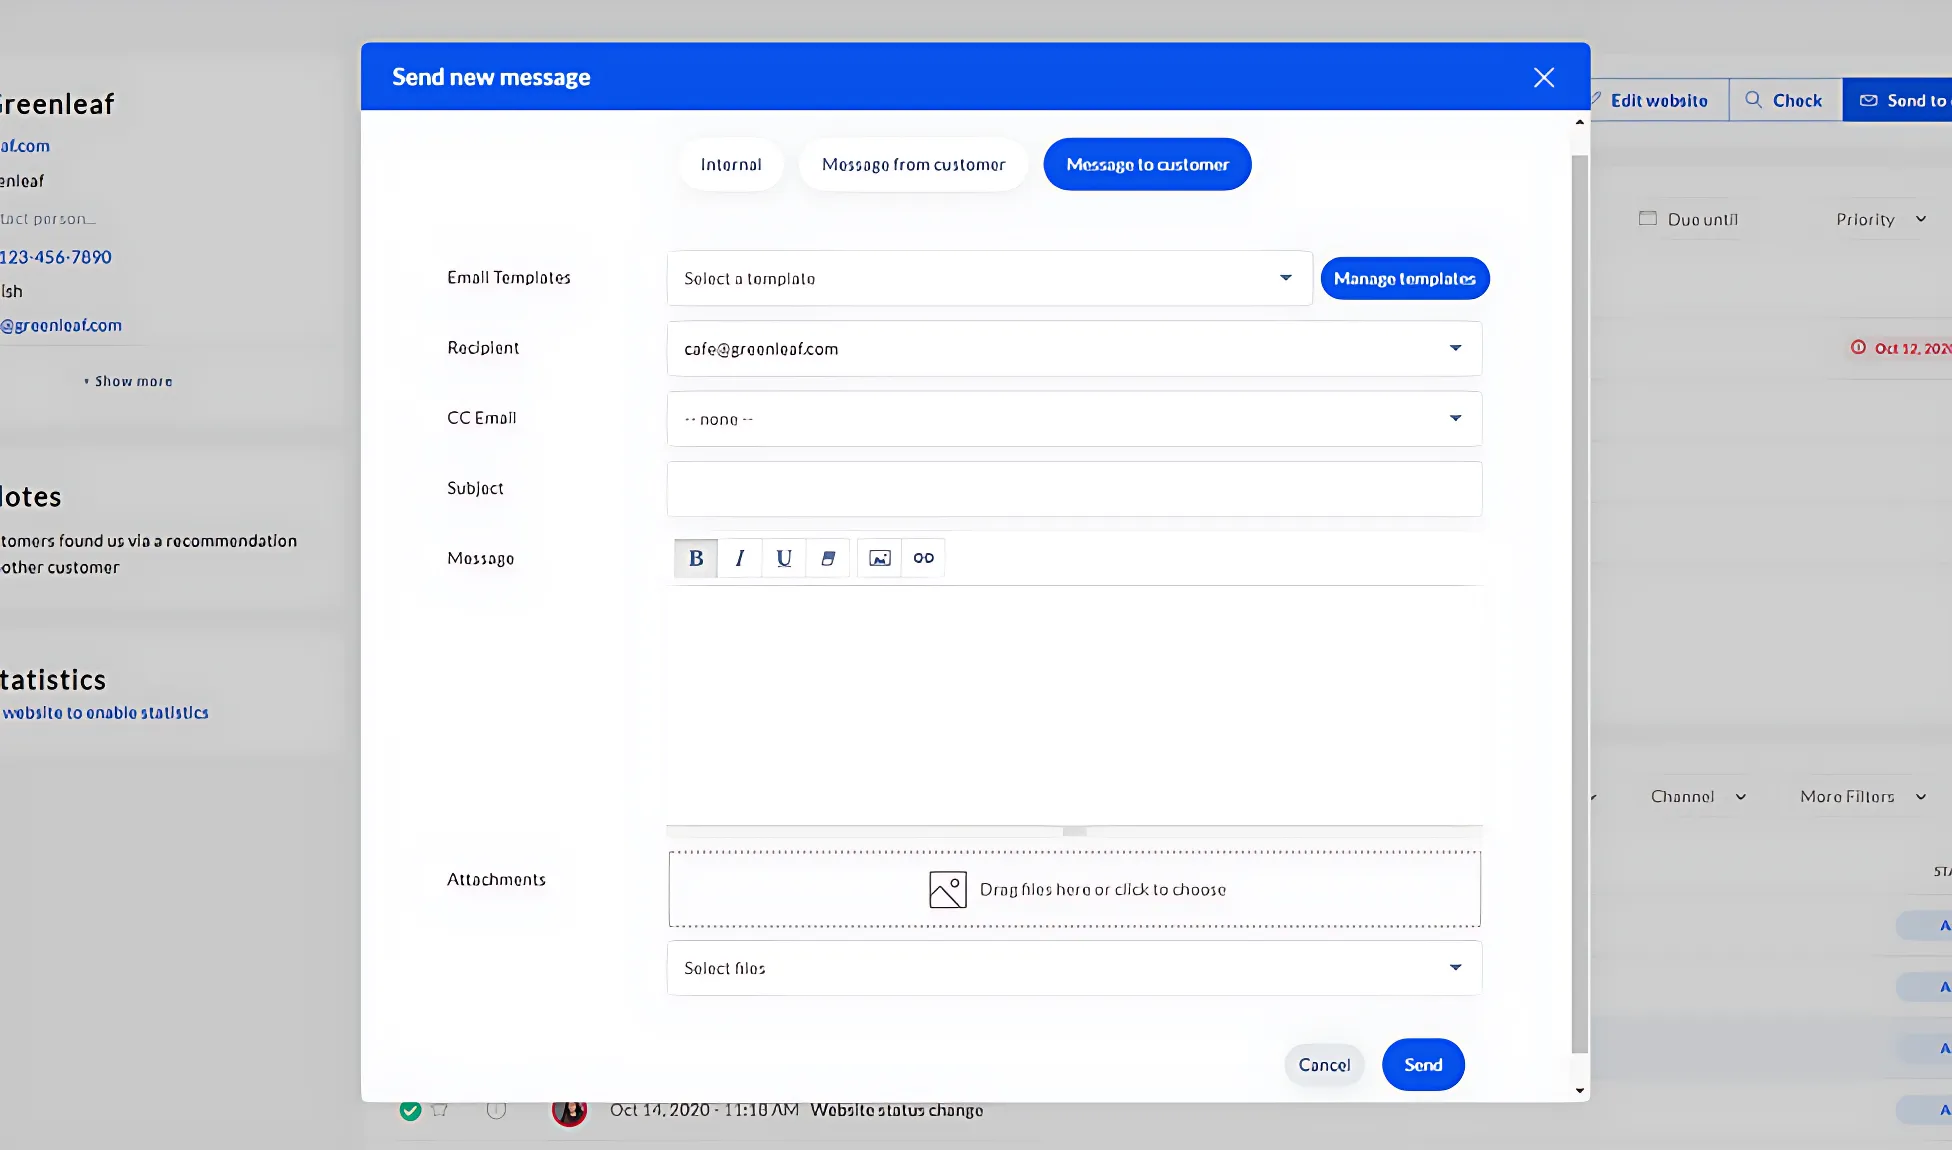Select the italic formatting icon

coord(740,558)
